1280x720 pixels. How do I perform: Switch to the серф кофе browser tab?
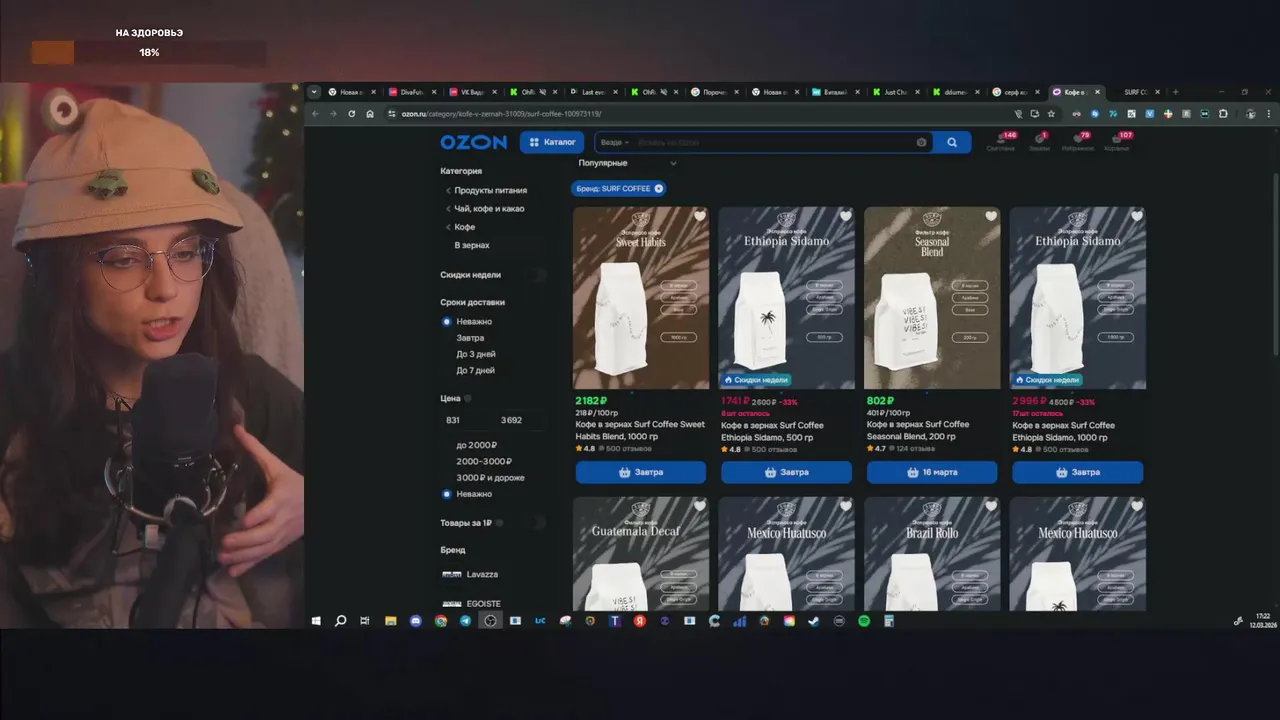coord(1016,92)
